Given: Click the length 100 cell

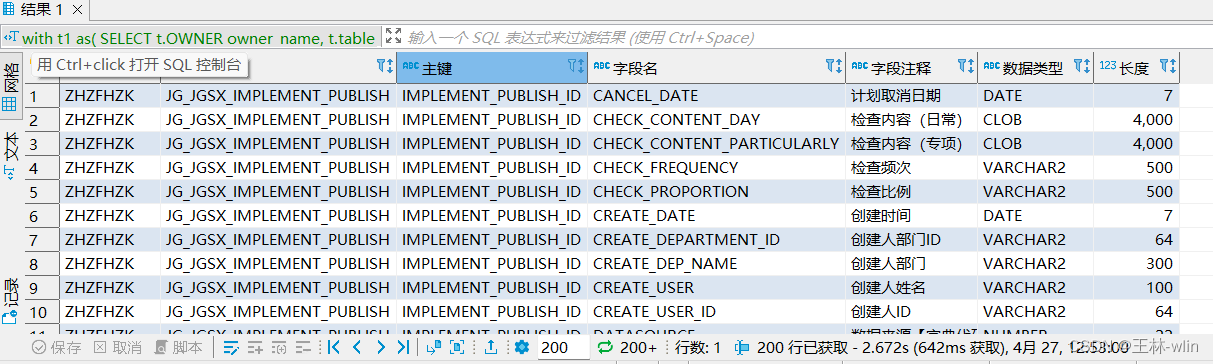Looking at the screenshot, I should [1137, 288].
